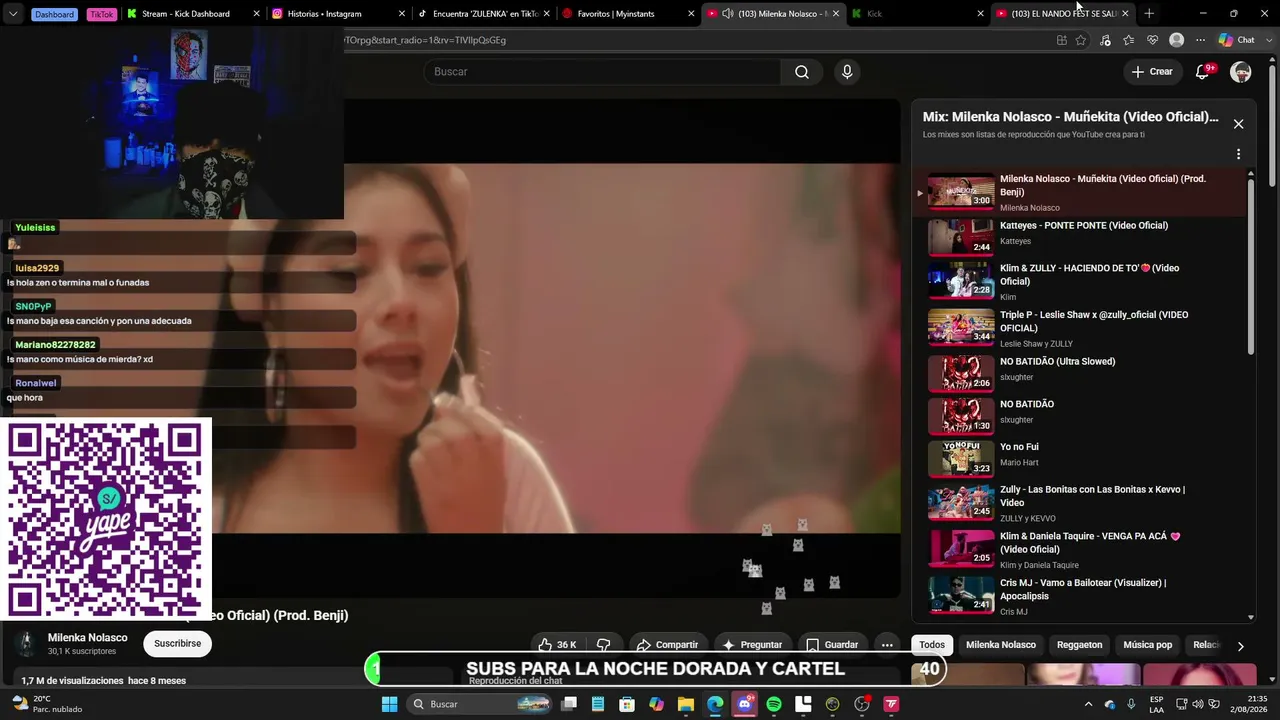
Task: Select the Música pop filter chip
Action: pyautogui.click(x=1147, y=645)
